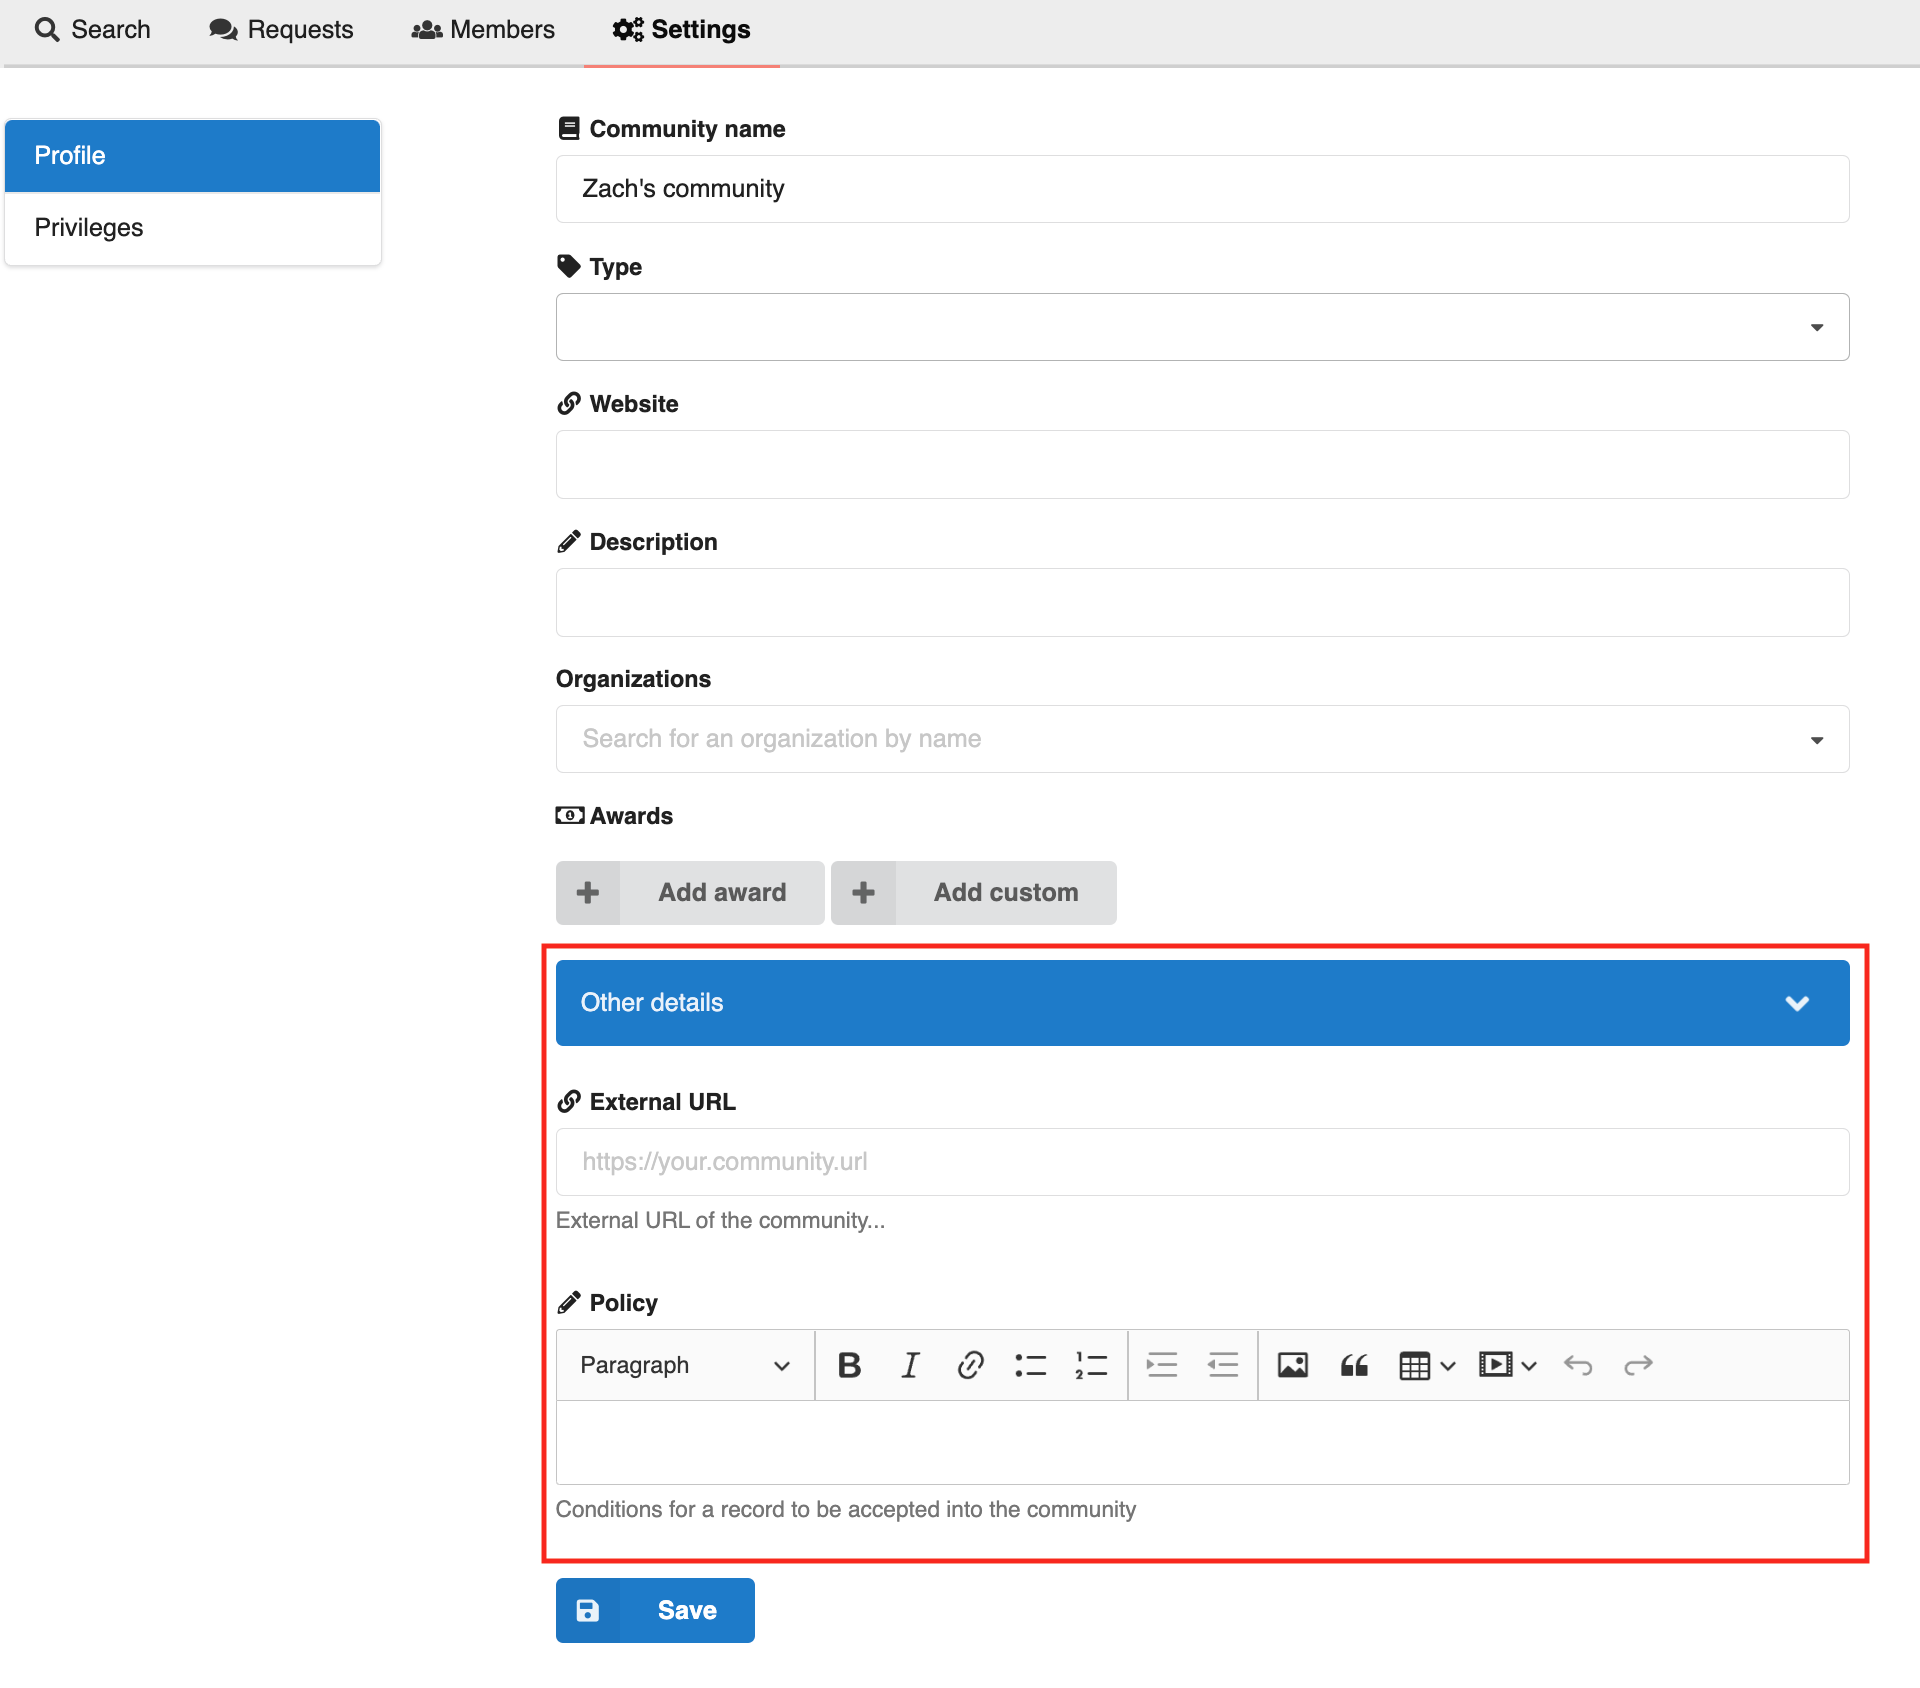Screen dimensions: 1920x1688
Task: Click the Add custom button
Action: (x=974, y=893)
